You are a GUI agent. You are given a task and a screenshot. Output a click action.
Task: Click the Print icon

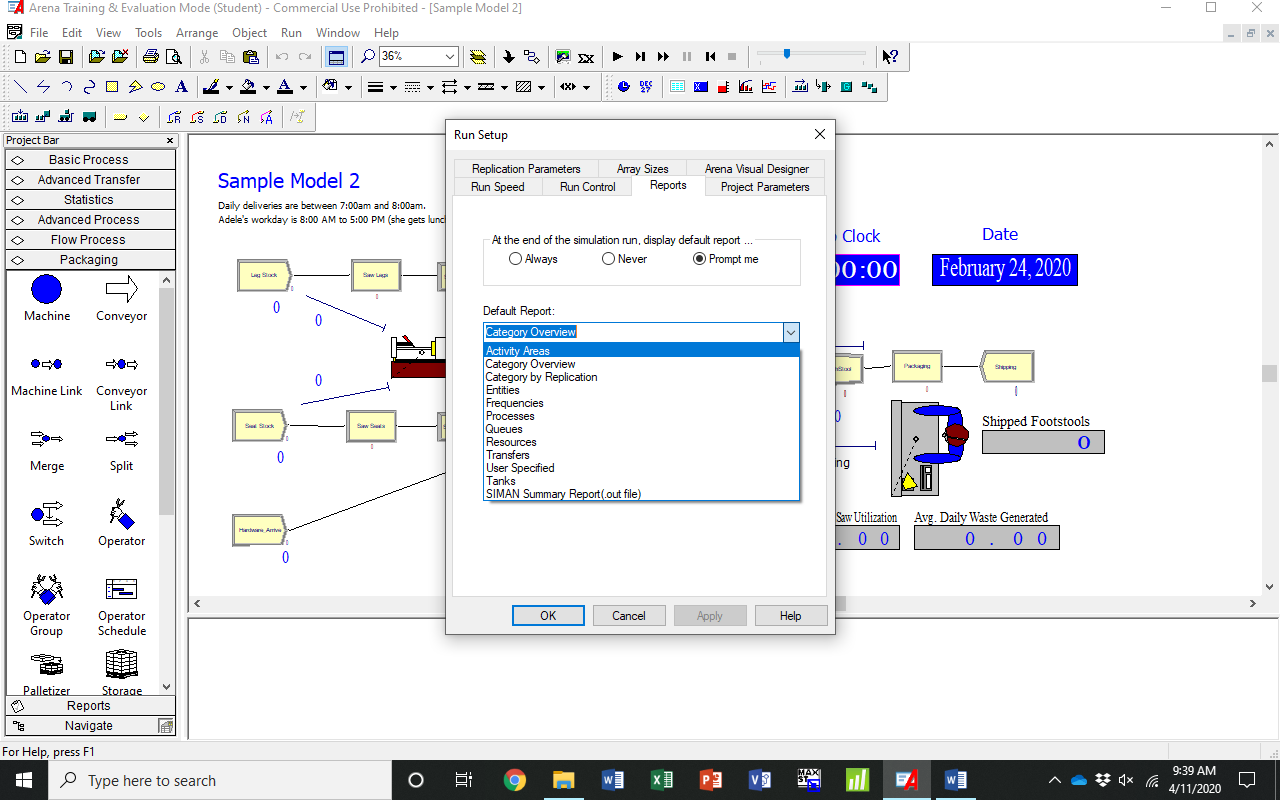click(x=150, y=57)
